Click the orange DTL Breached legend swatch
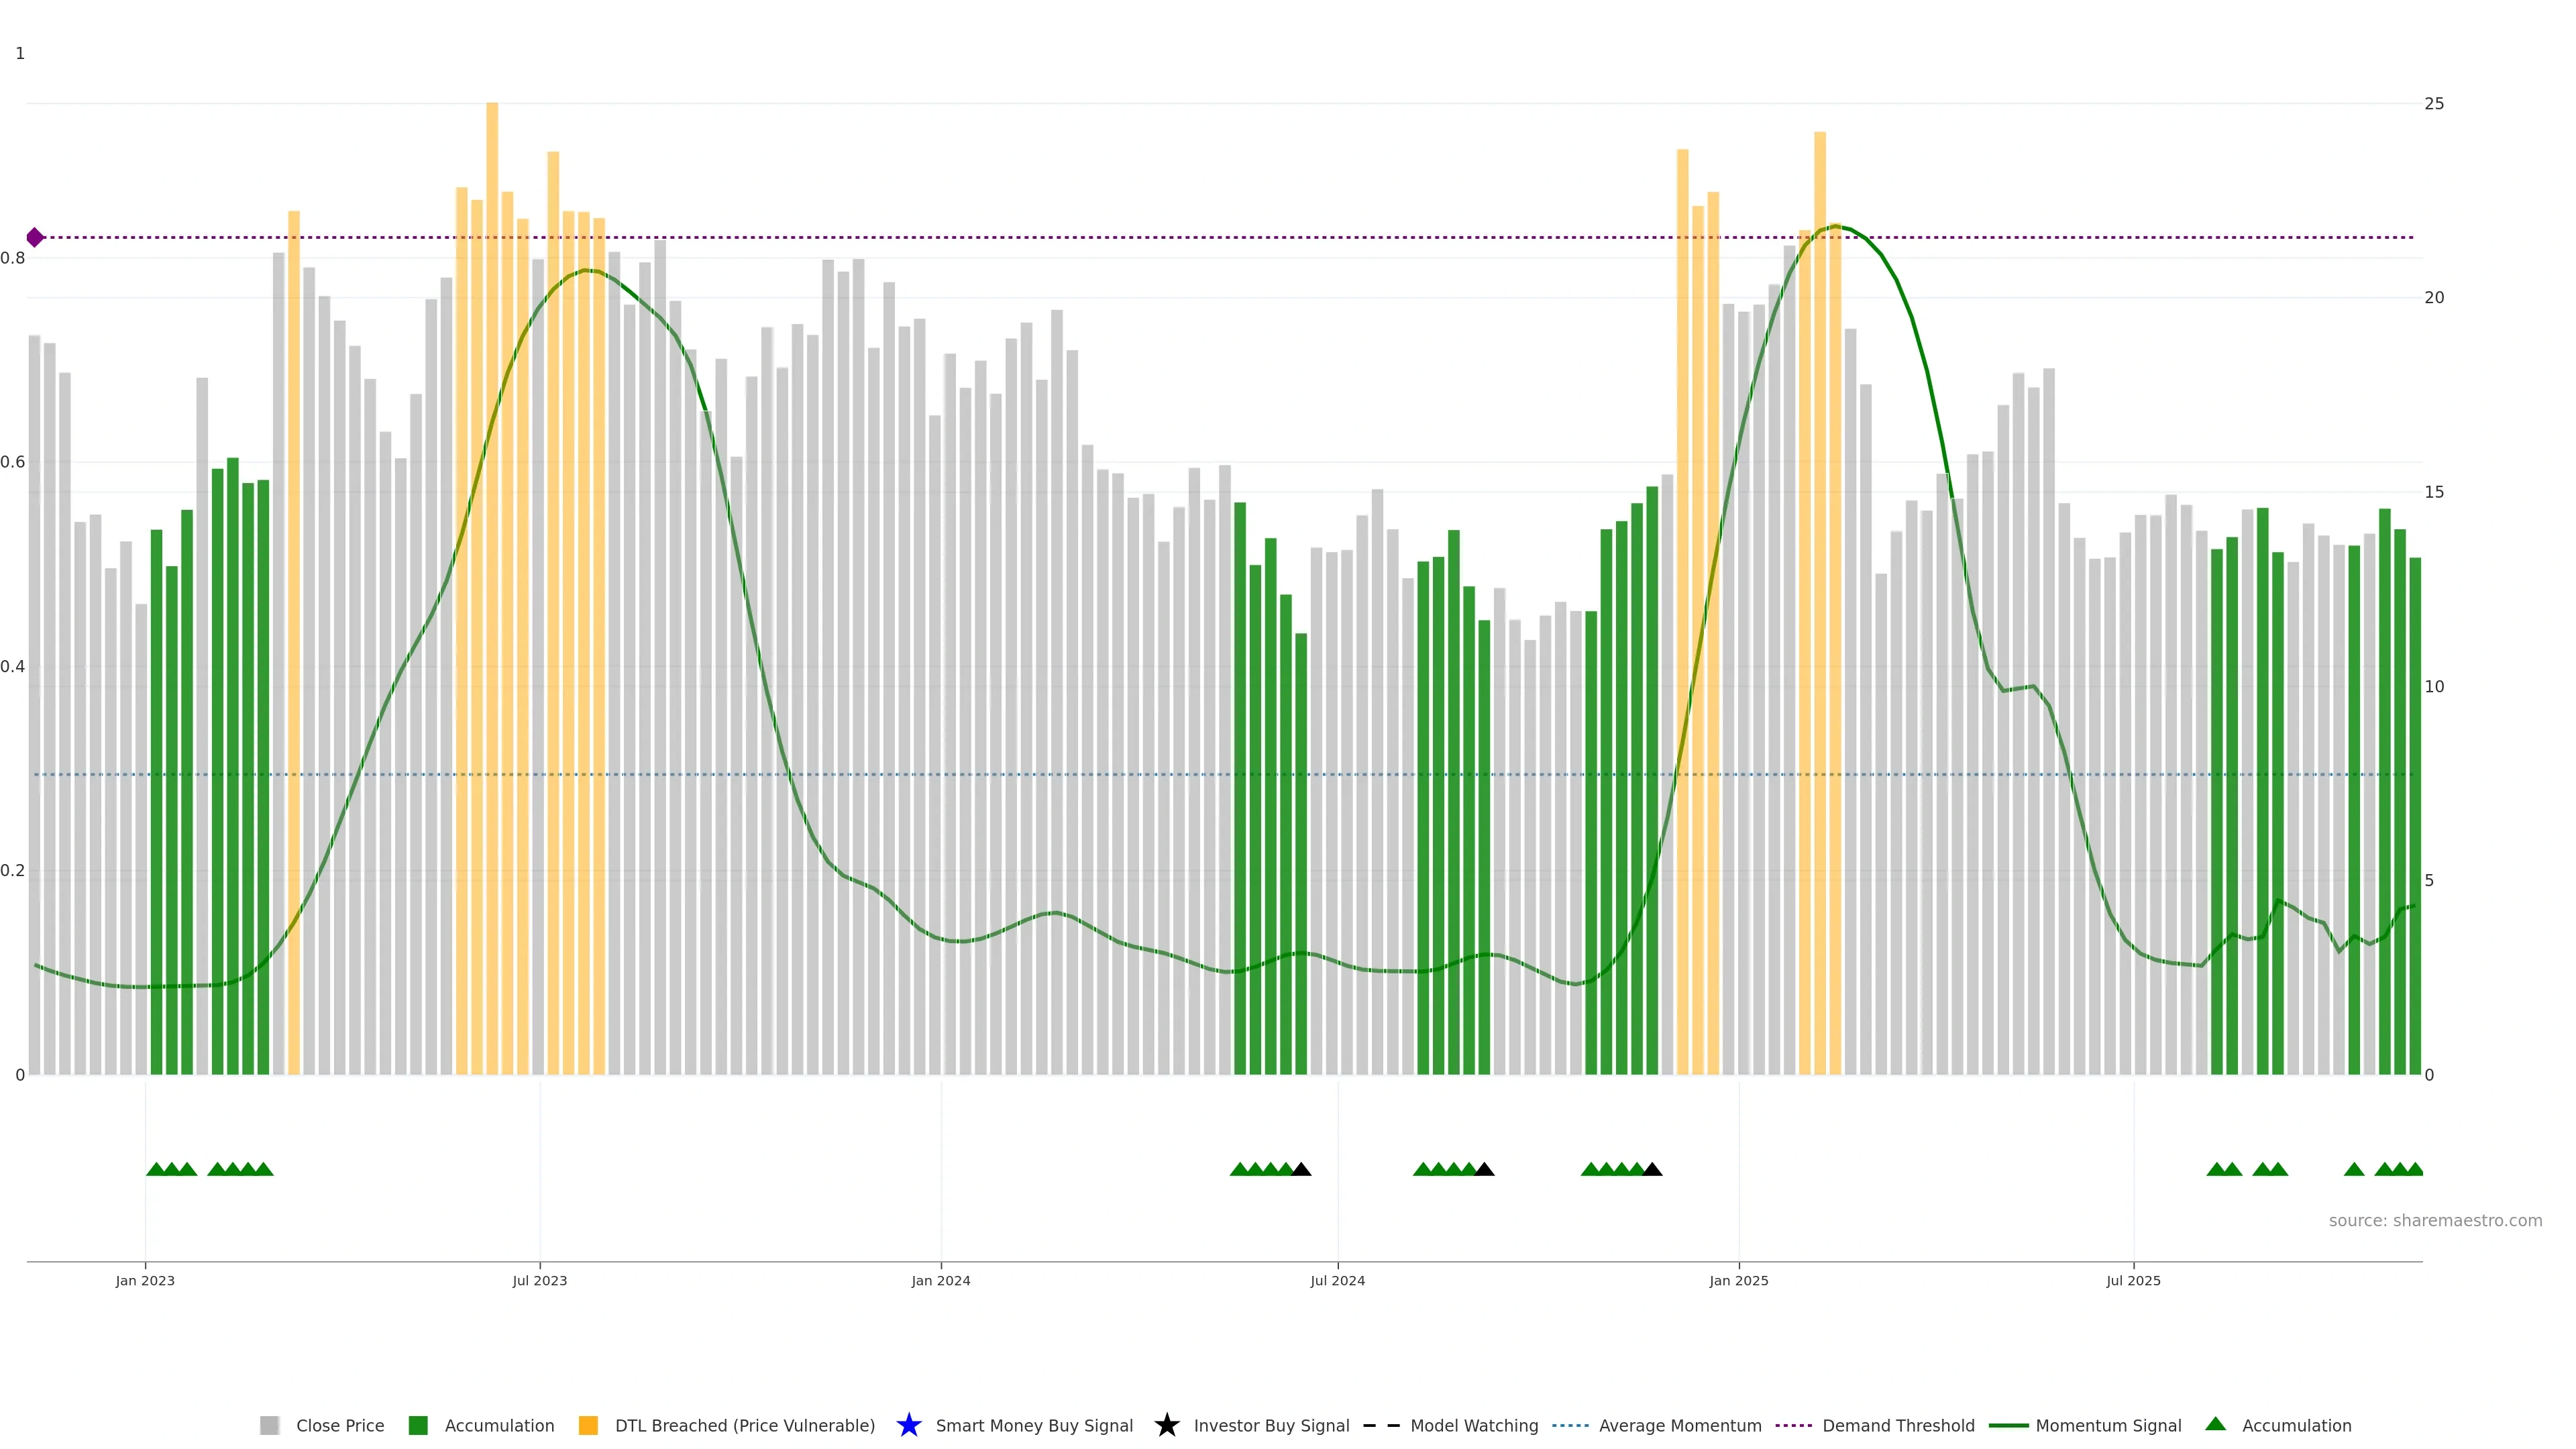The height and width of the screenshot is (1449, 2576). tap(588, 1425)
